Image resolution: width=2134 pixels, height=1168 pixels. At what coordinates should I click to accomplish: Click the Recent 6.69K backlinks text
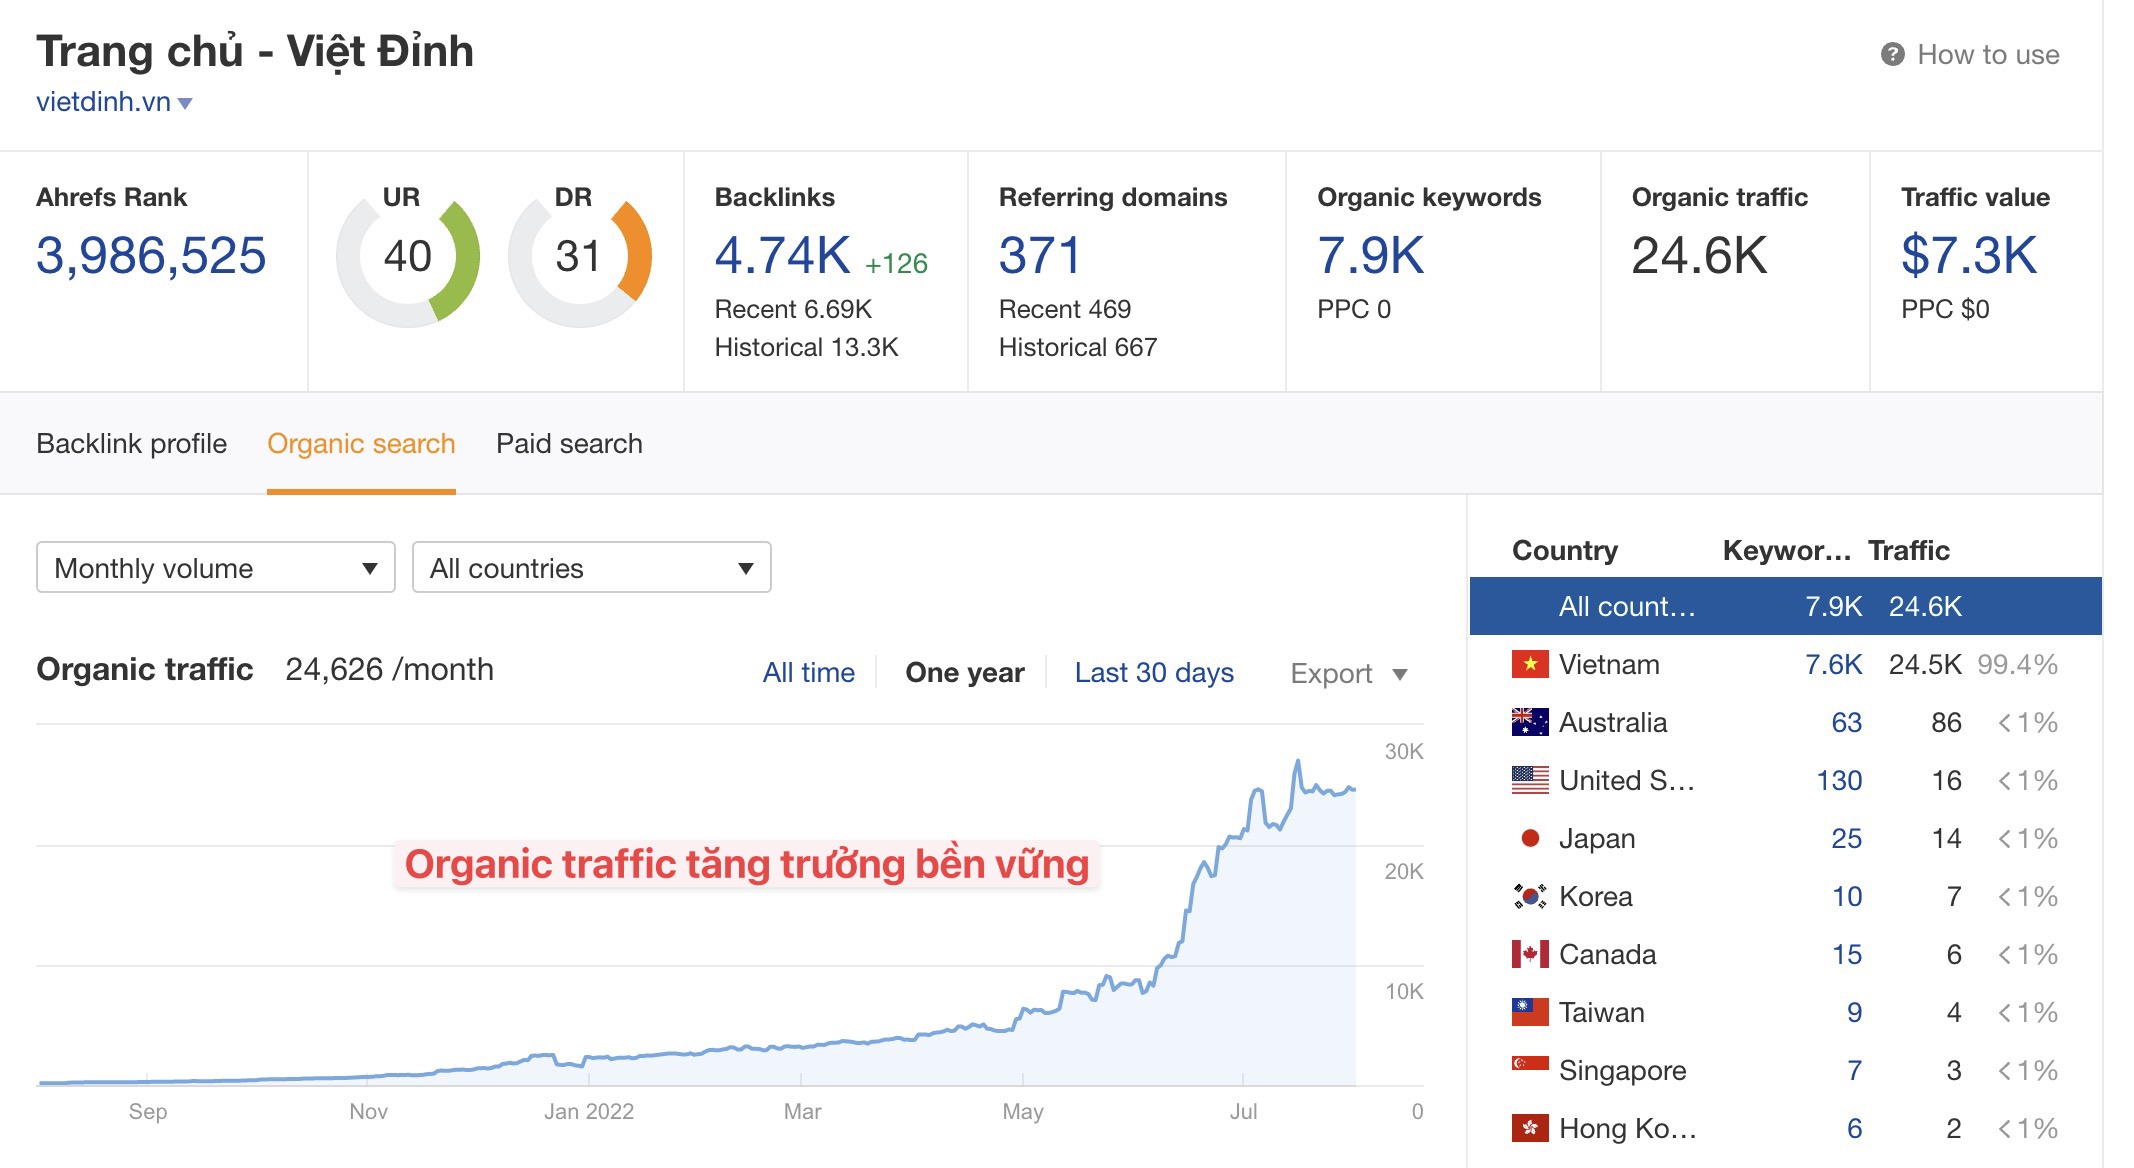(x=793, y=309)
